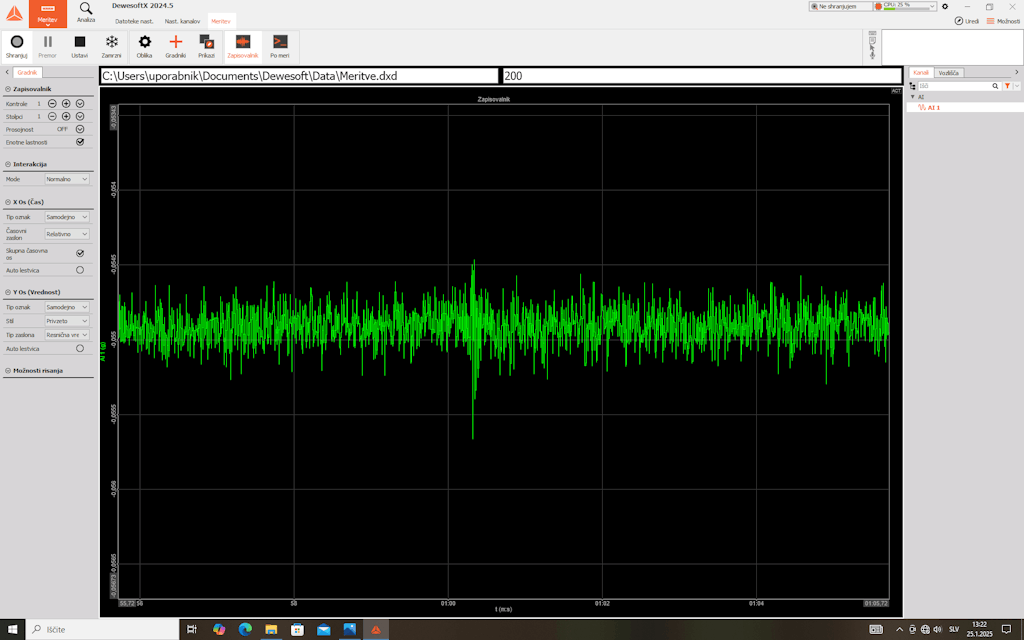
Task: Collapse the right channels panel arrow
Action: tap(1016, 72)
